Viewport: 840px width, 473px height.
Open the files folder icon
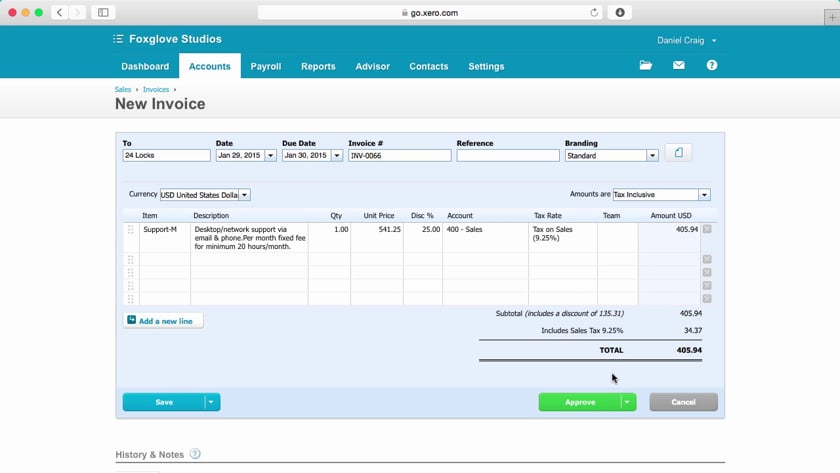tap(646, 65)
